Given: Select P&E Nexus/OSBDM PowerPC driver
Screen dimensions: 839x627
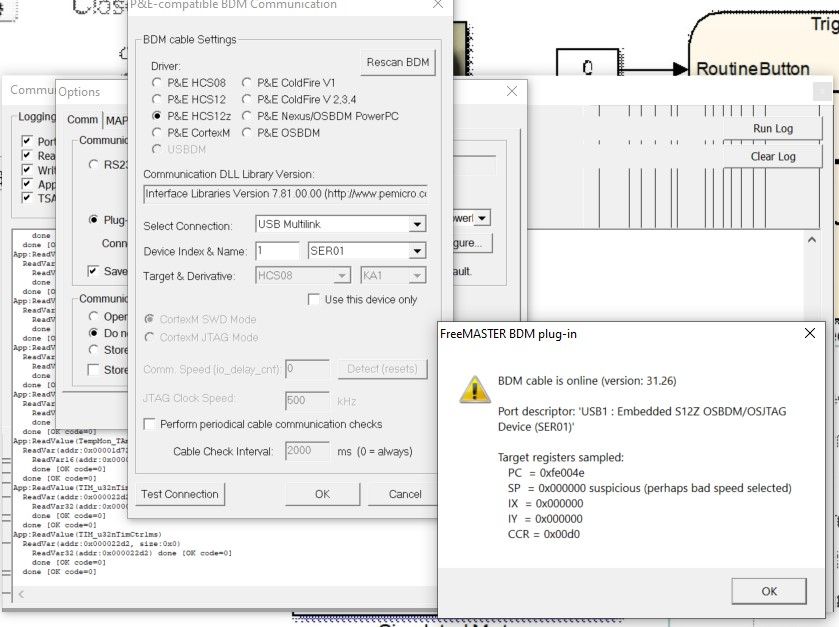Looking at the screenshot, I should [x=247, y=116].
